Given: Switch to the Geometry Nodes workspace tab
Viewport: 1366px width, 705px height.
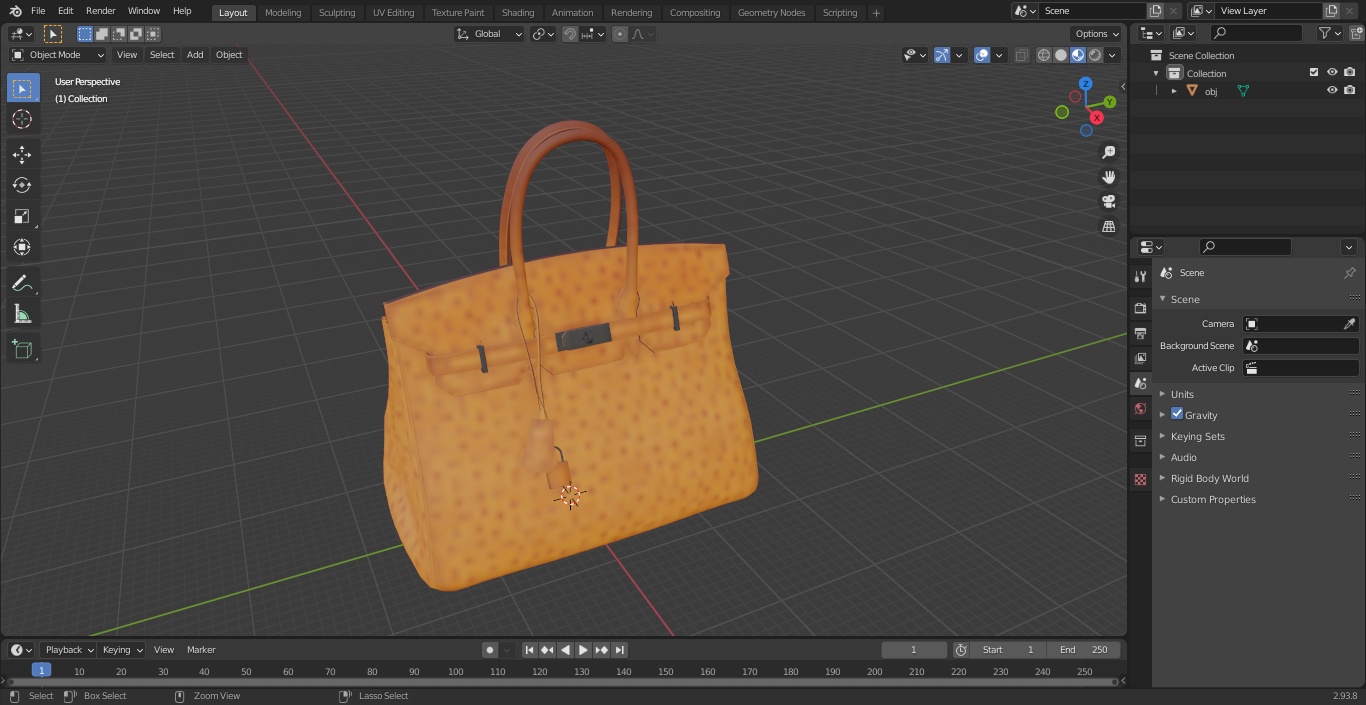Looking at the screenshot, I should click(x=771, y=13).
